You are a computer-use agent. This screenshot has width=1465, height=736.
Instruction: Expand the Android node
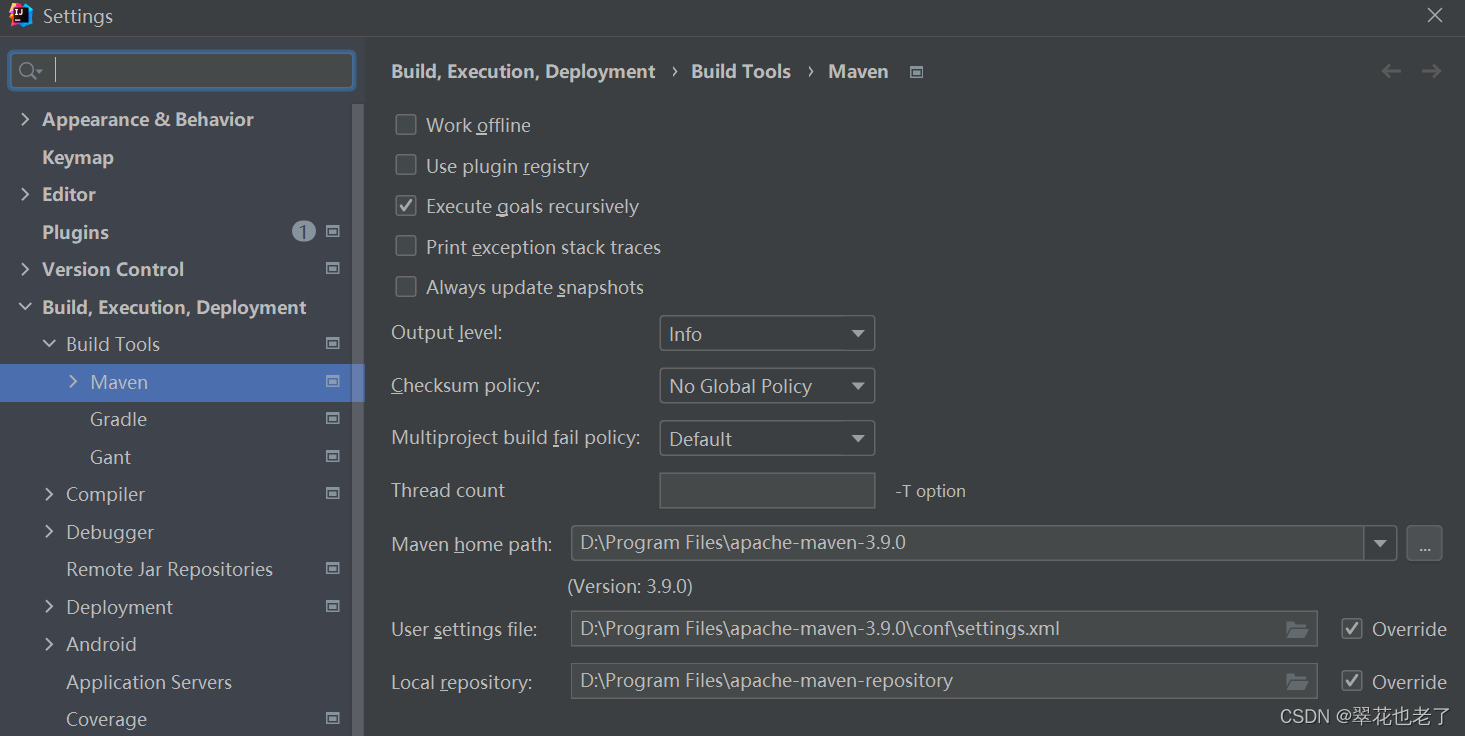click(49, 644)
